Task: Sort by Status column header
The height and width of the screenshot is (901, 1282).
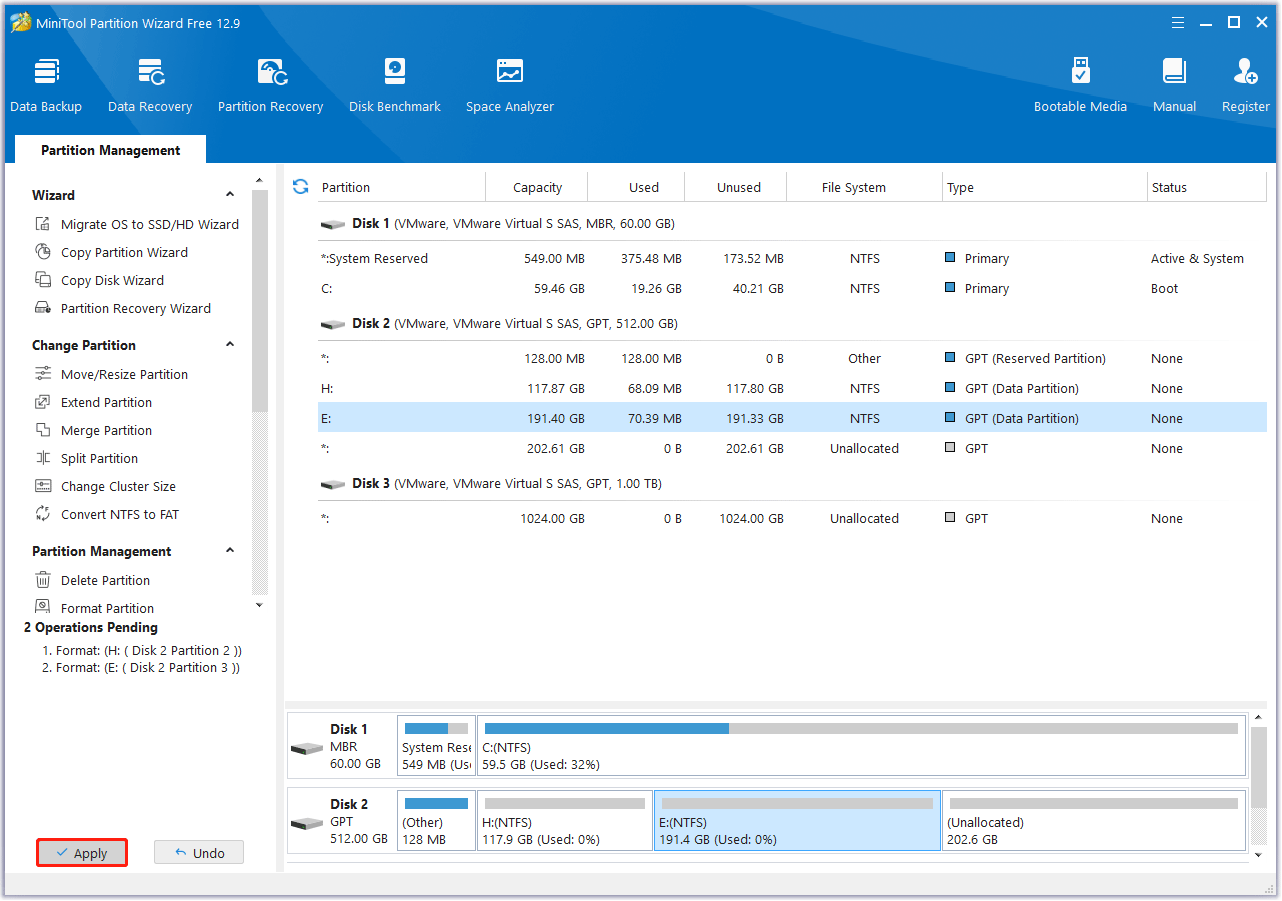Action: coord(1207,187)
